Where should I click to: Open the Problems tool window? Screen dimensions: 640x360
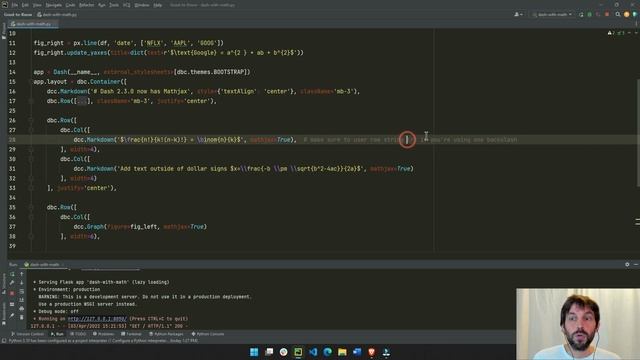[104, 334]
